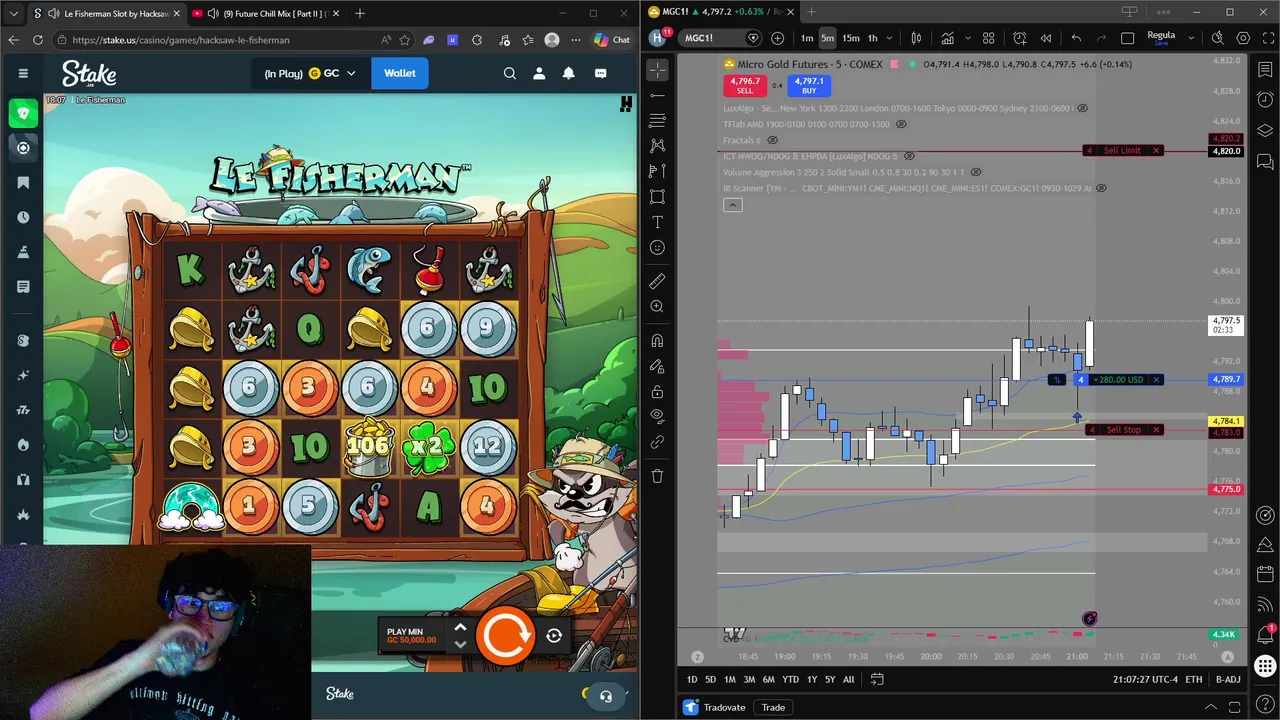Switch to the 1h timeframe
This screenshot has height=720, width=1280.
point(872,38)
